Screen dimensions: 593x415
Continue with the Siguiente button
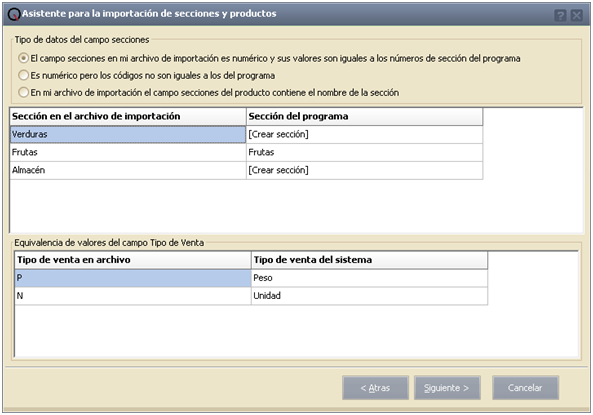click(447, 388)
